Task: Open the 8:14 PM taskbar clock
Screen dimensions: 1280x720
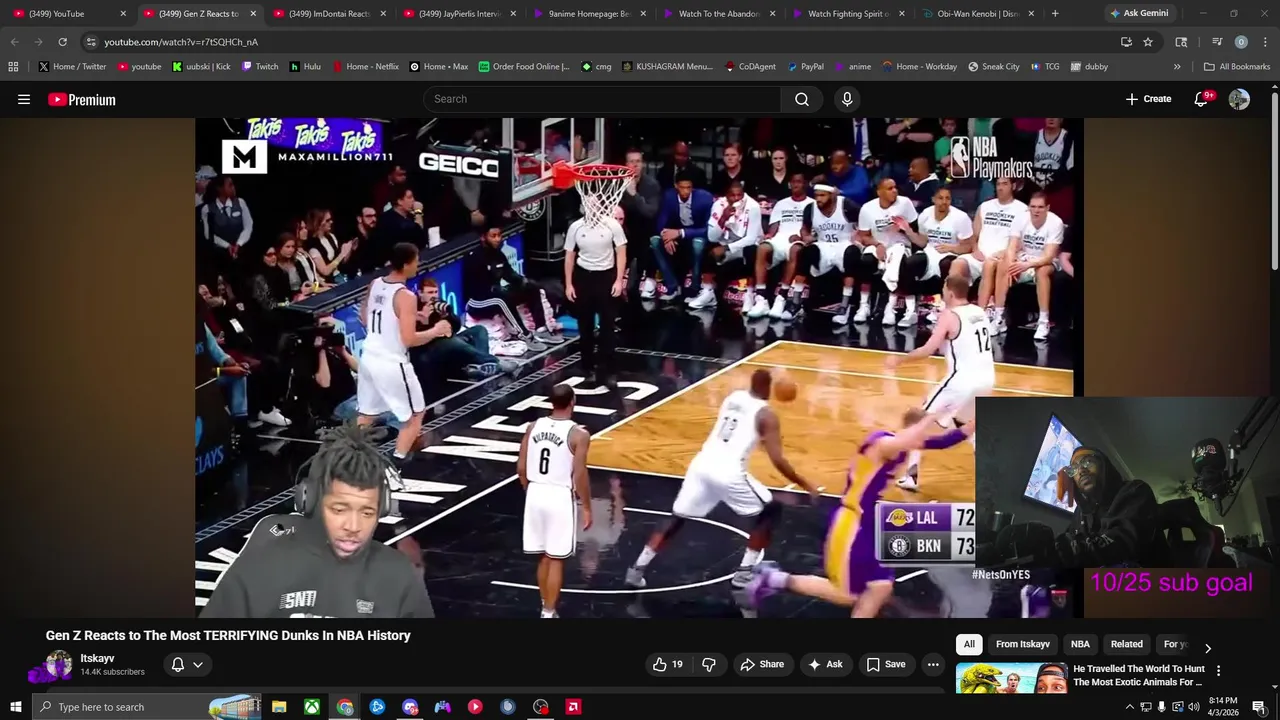Action: click(x=1223, y=707)
